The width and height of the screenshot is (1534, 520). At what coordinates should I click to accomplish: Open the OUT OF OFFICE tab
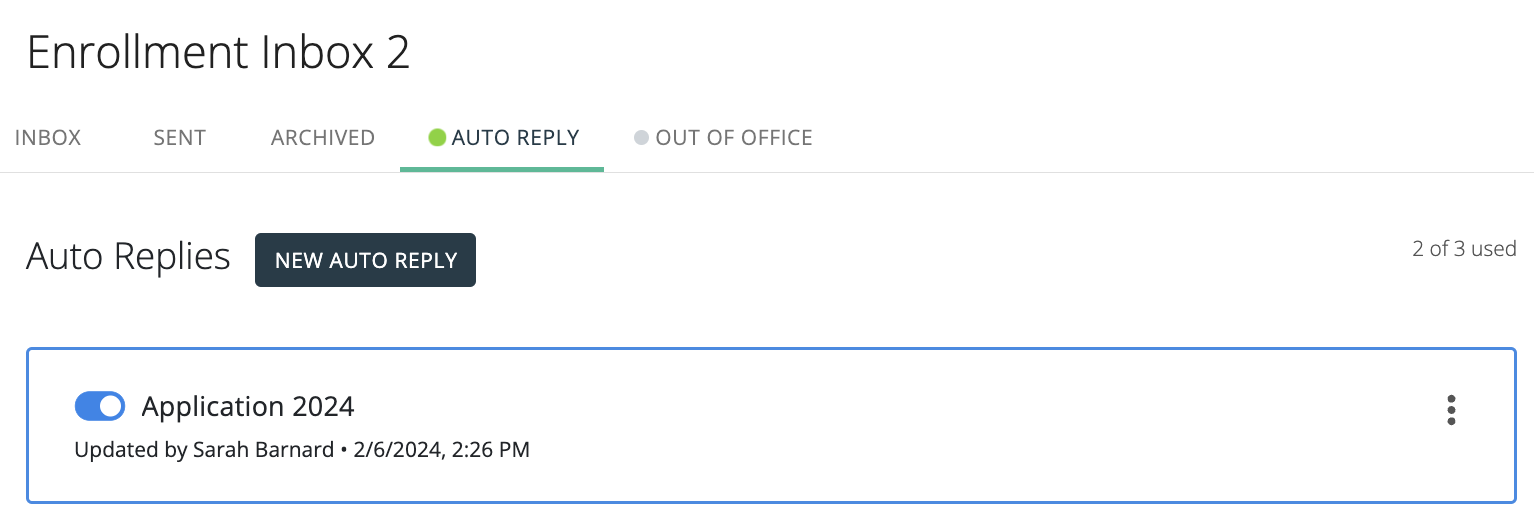pyautogui.click(x=733, y=138)
